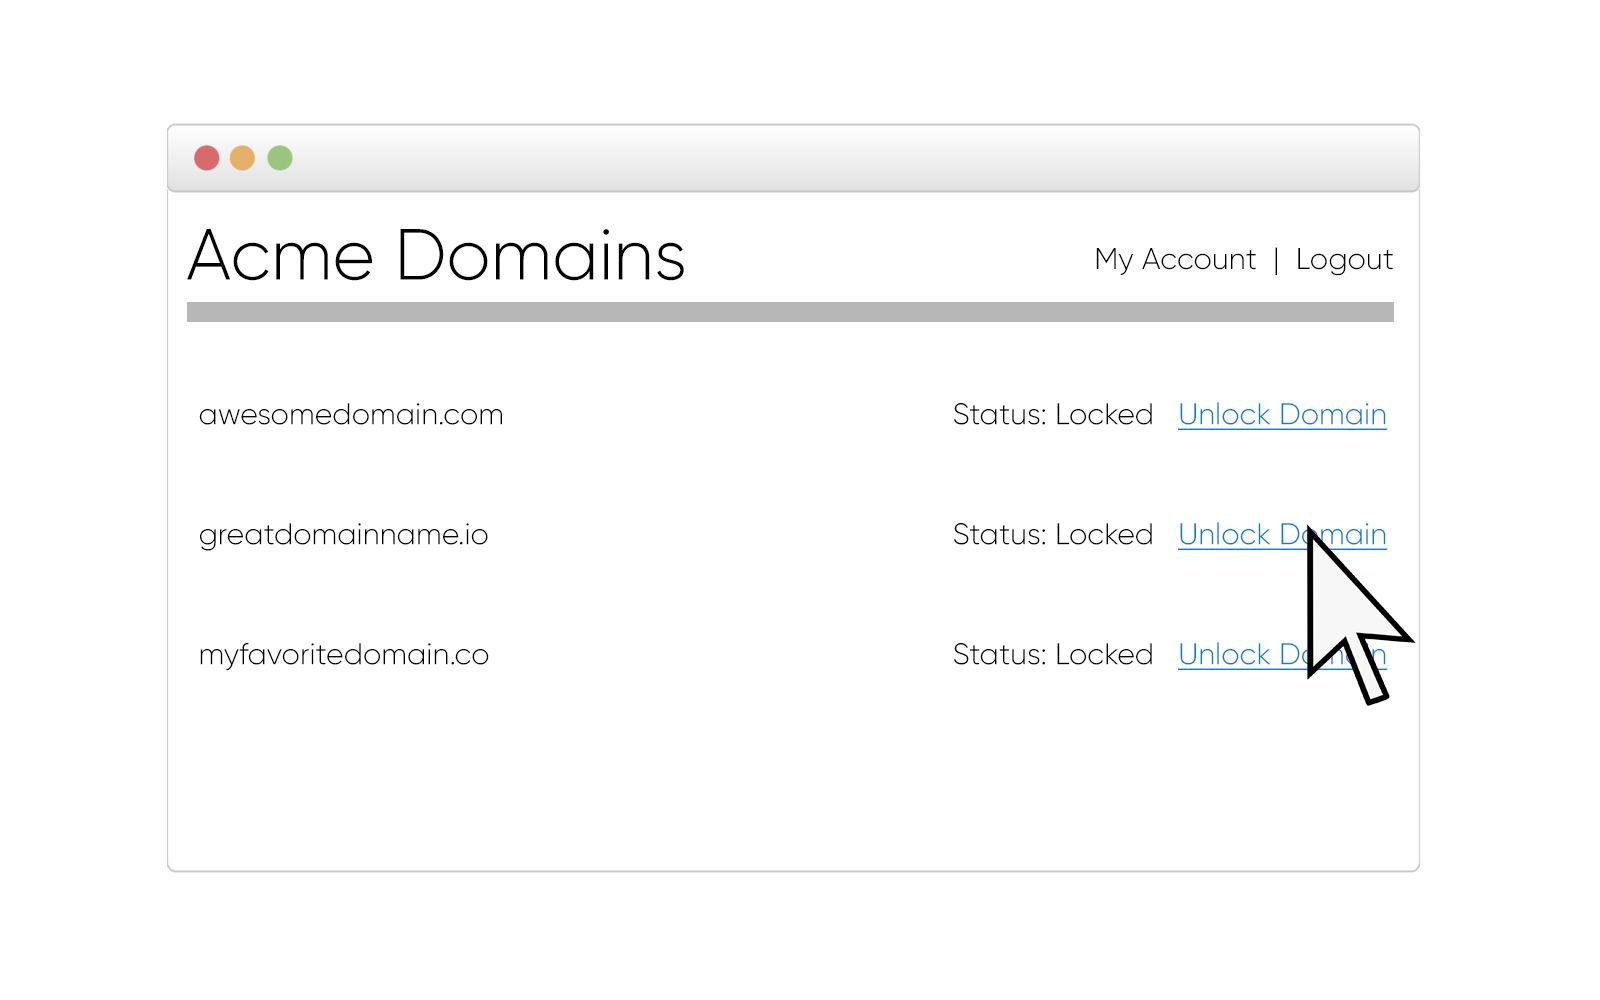The image size is (1600, 1000).
Task: Select the awesomedomain.com domain name
Action: [x=351, y=415]
